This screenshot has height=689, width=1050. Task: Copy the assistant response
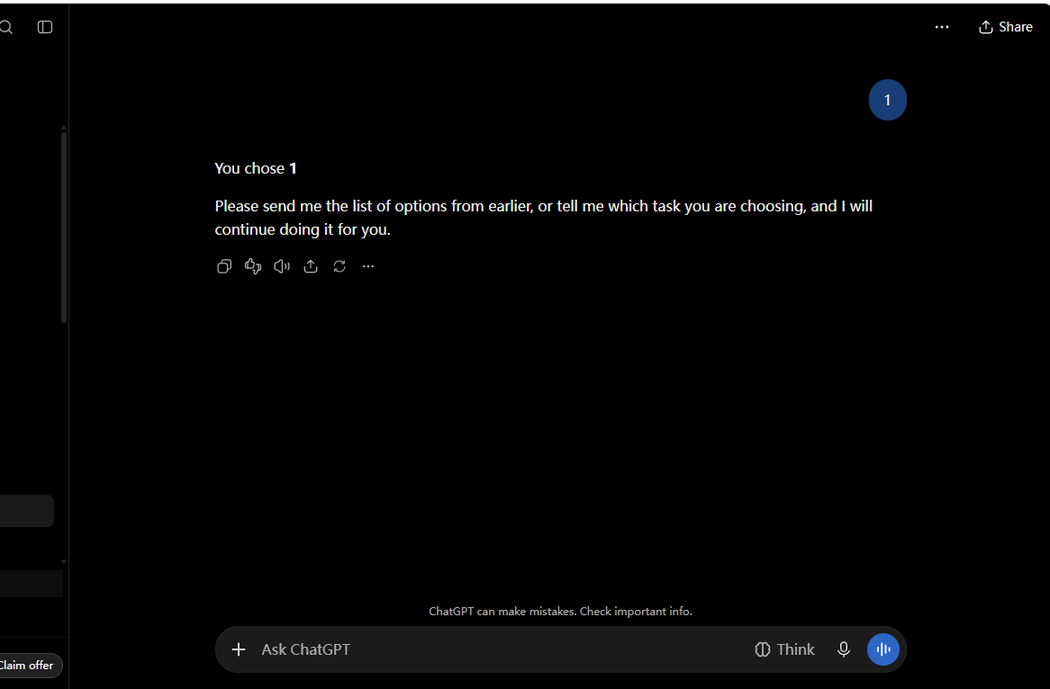pos(224,266)
